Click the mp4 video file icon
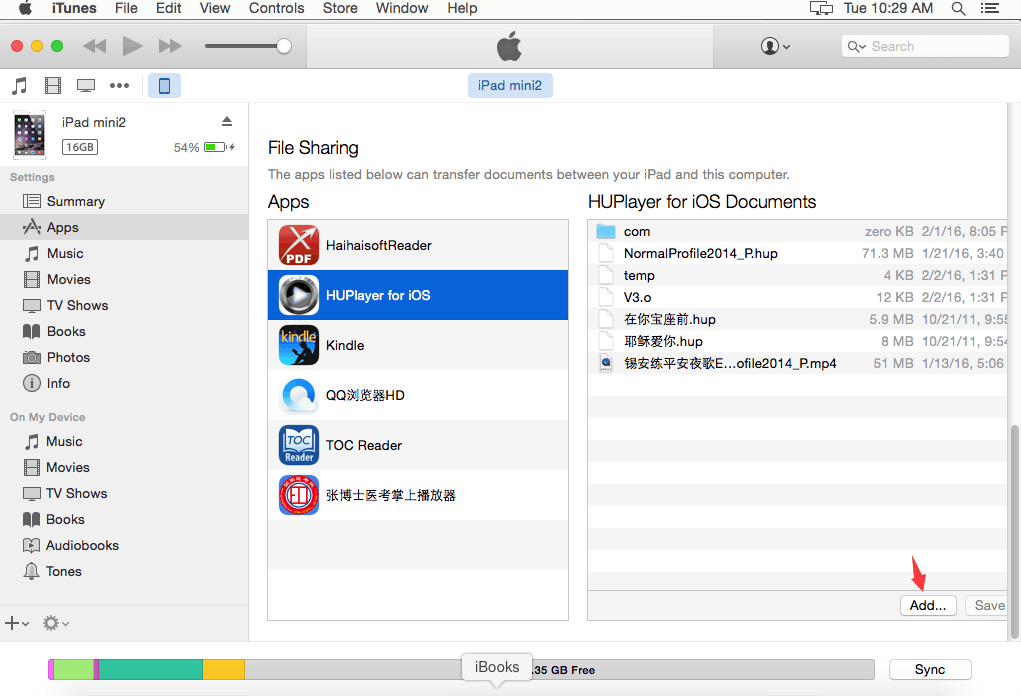The width and height of the screenshot is (1021, 696). (x=606, y=363)
